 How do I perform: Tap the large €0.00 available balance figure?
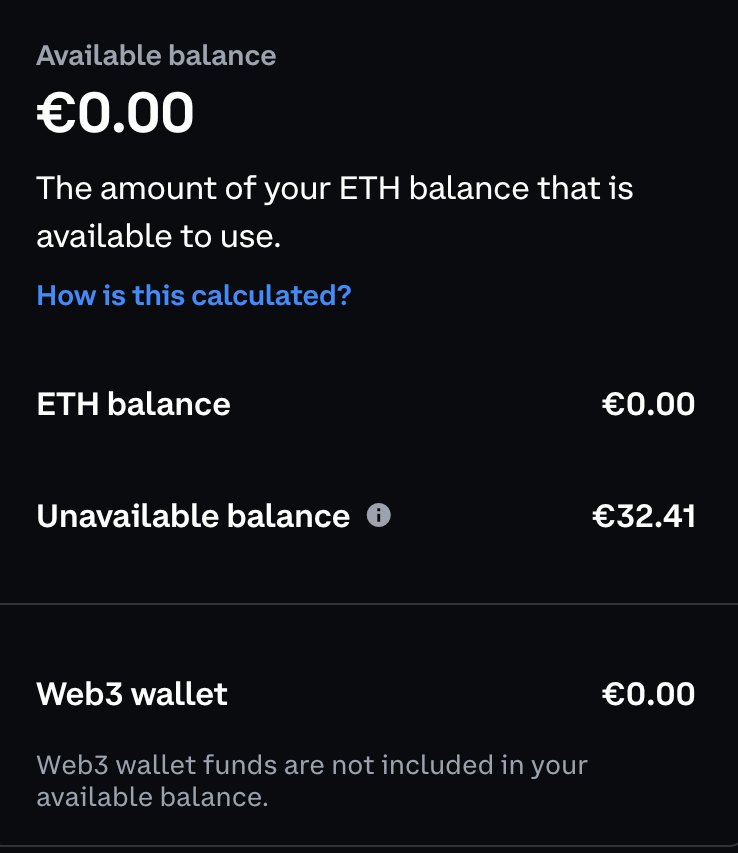coord(116,114)
